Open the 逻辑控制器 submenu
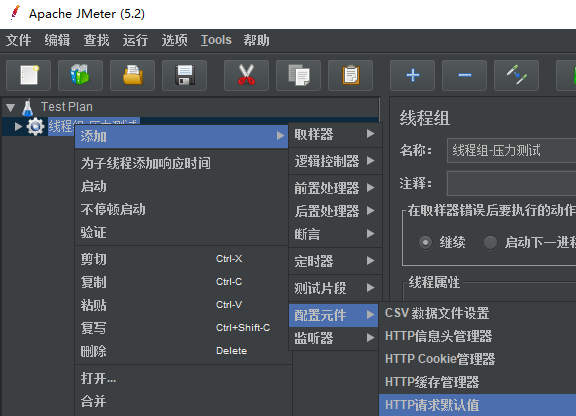Image resolution: width=576 pixels, height=416 pixels. coord(335,161)
